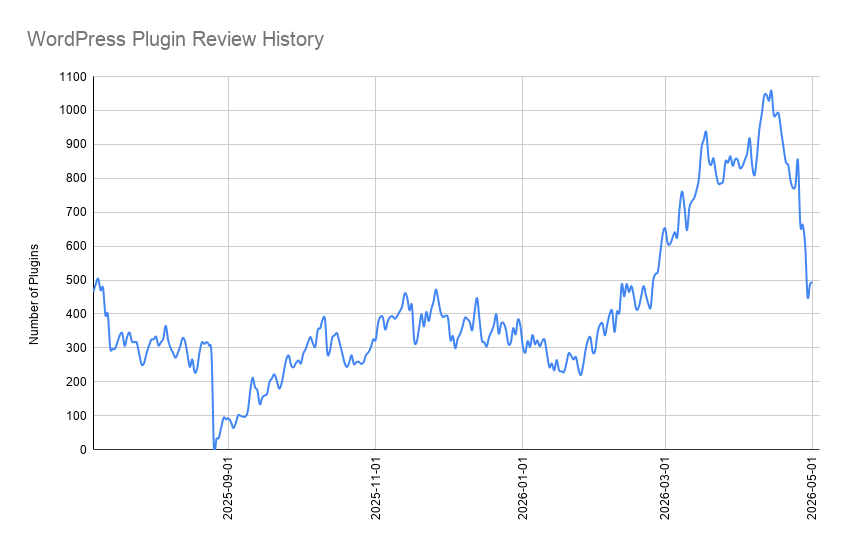Click the 2026-01-01 date label

click(x=522, y=488)
